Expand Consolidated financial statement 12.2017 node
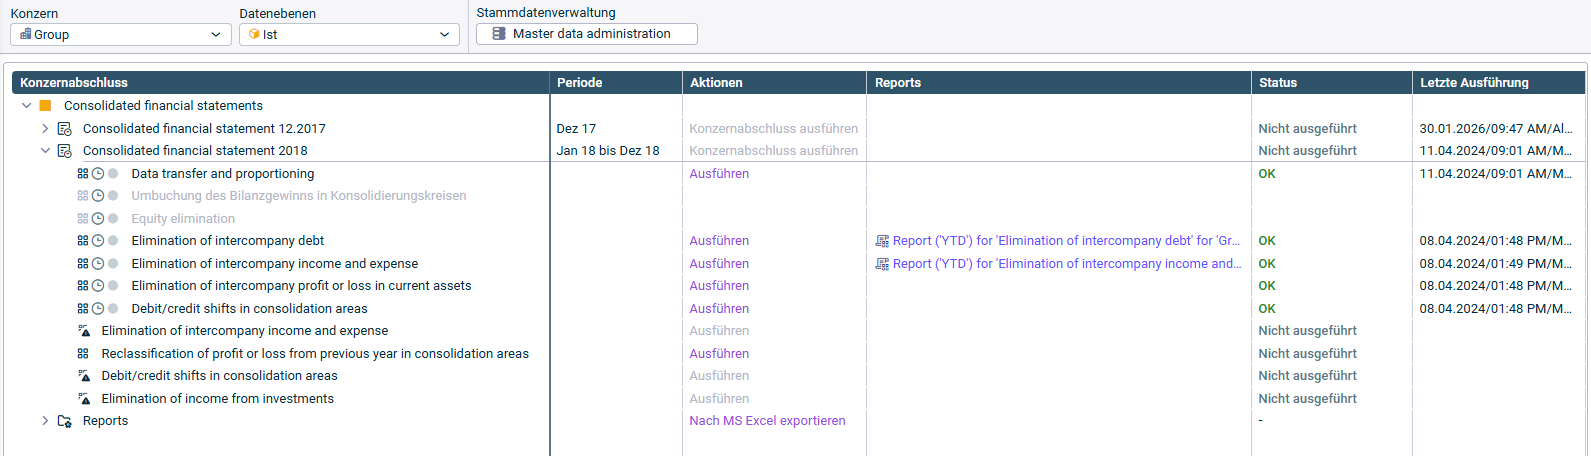Screen dimensions: 1591x456 45,129
